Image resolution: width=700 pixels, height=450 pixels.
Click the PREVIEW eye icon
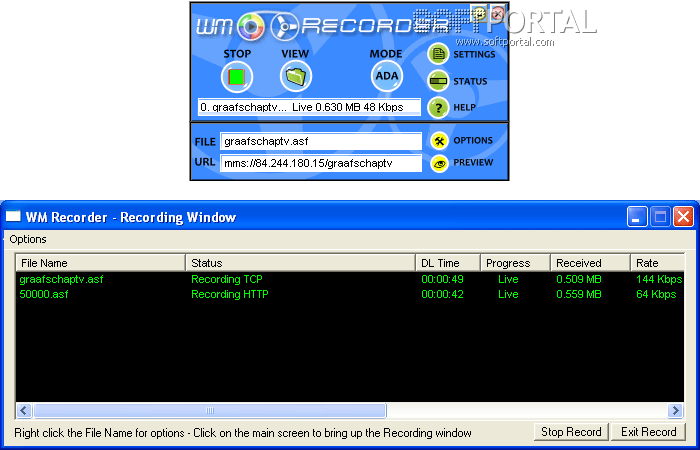click(x=439, y=163)
